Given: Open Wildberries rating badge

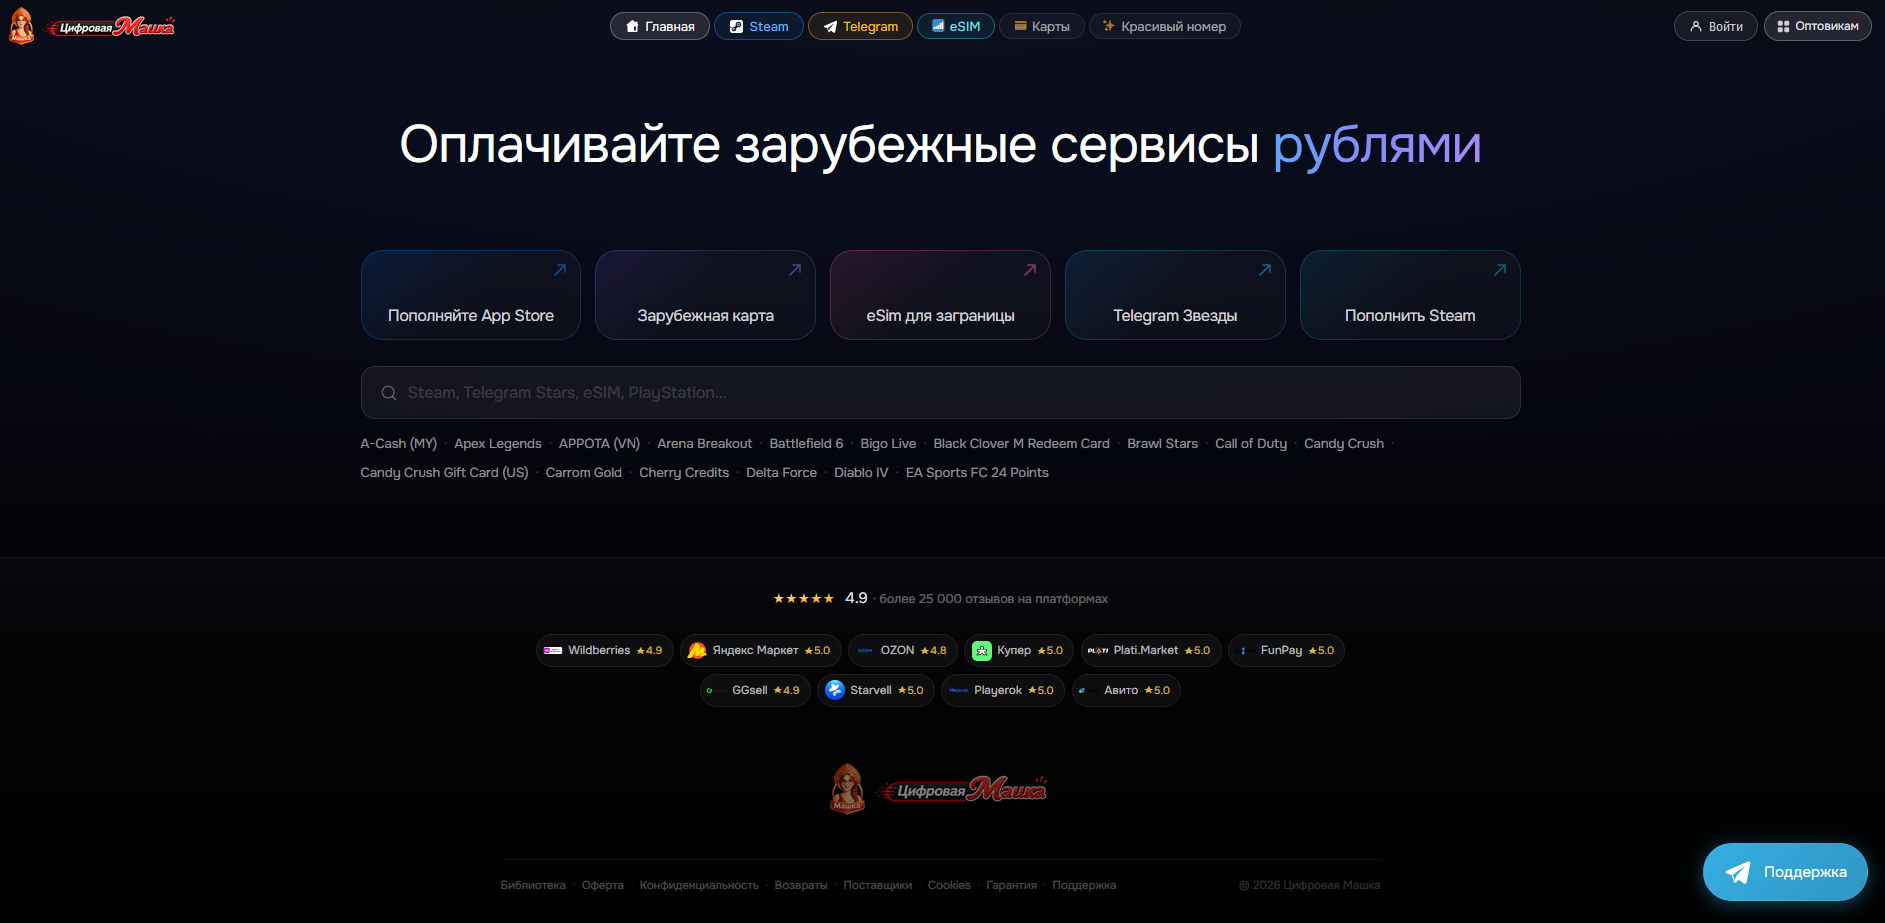Looking at the screenshot, I should click(604, 650).
